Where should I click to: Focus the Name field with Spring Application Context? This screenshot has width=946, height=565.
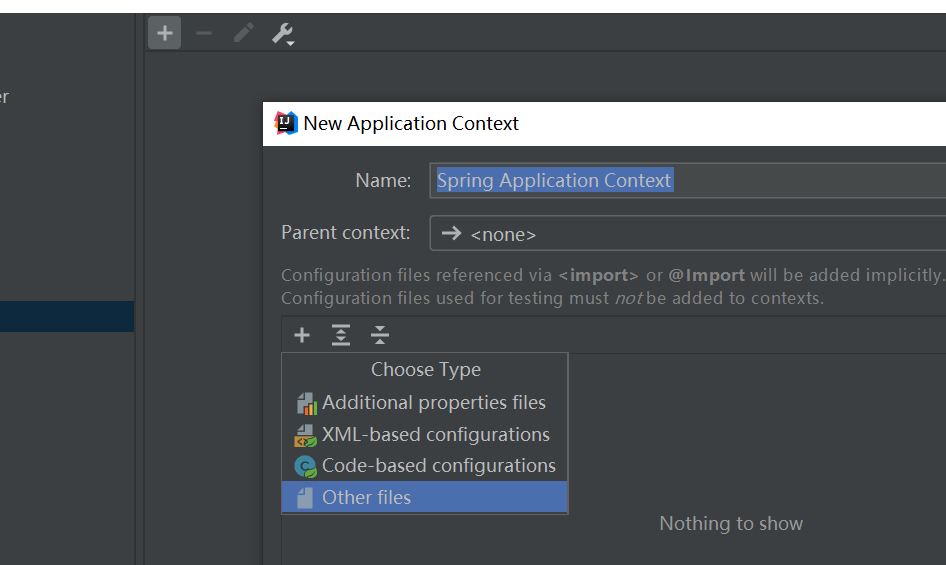coord(687,180)
